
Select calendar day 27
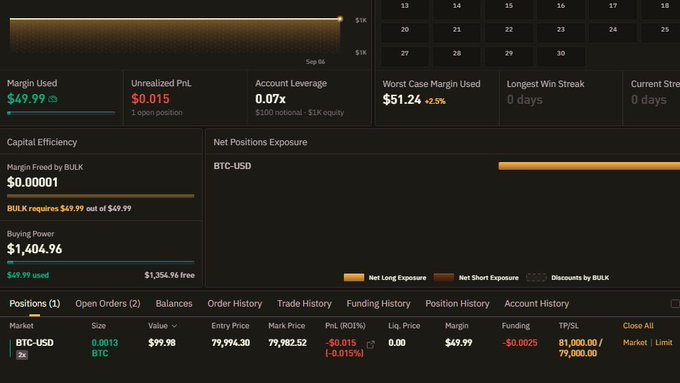(405, 56)
